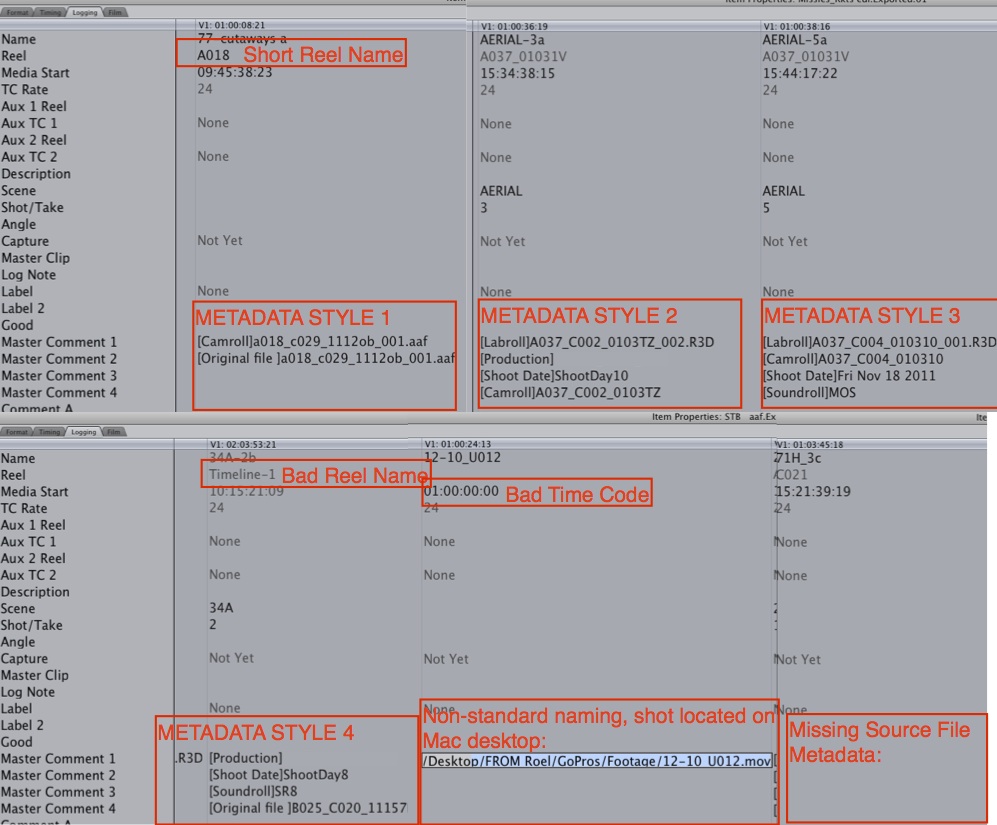Select Film tab in top panel

113,12
